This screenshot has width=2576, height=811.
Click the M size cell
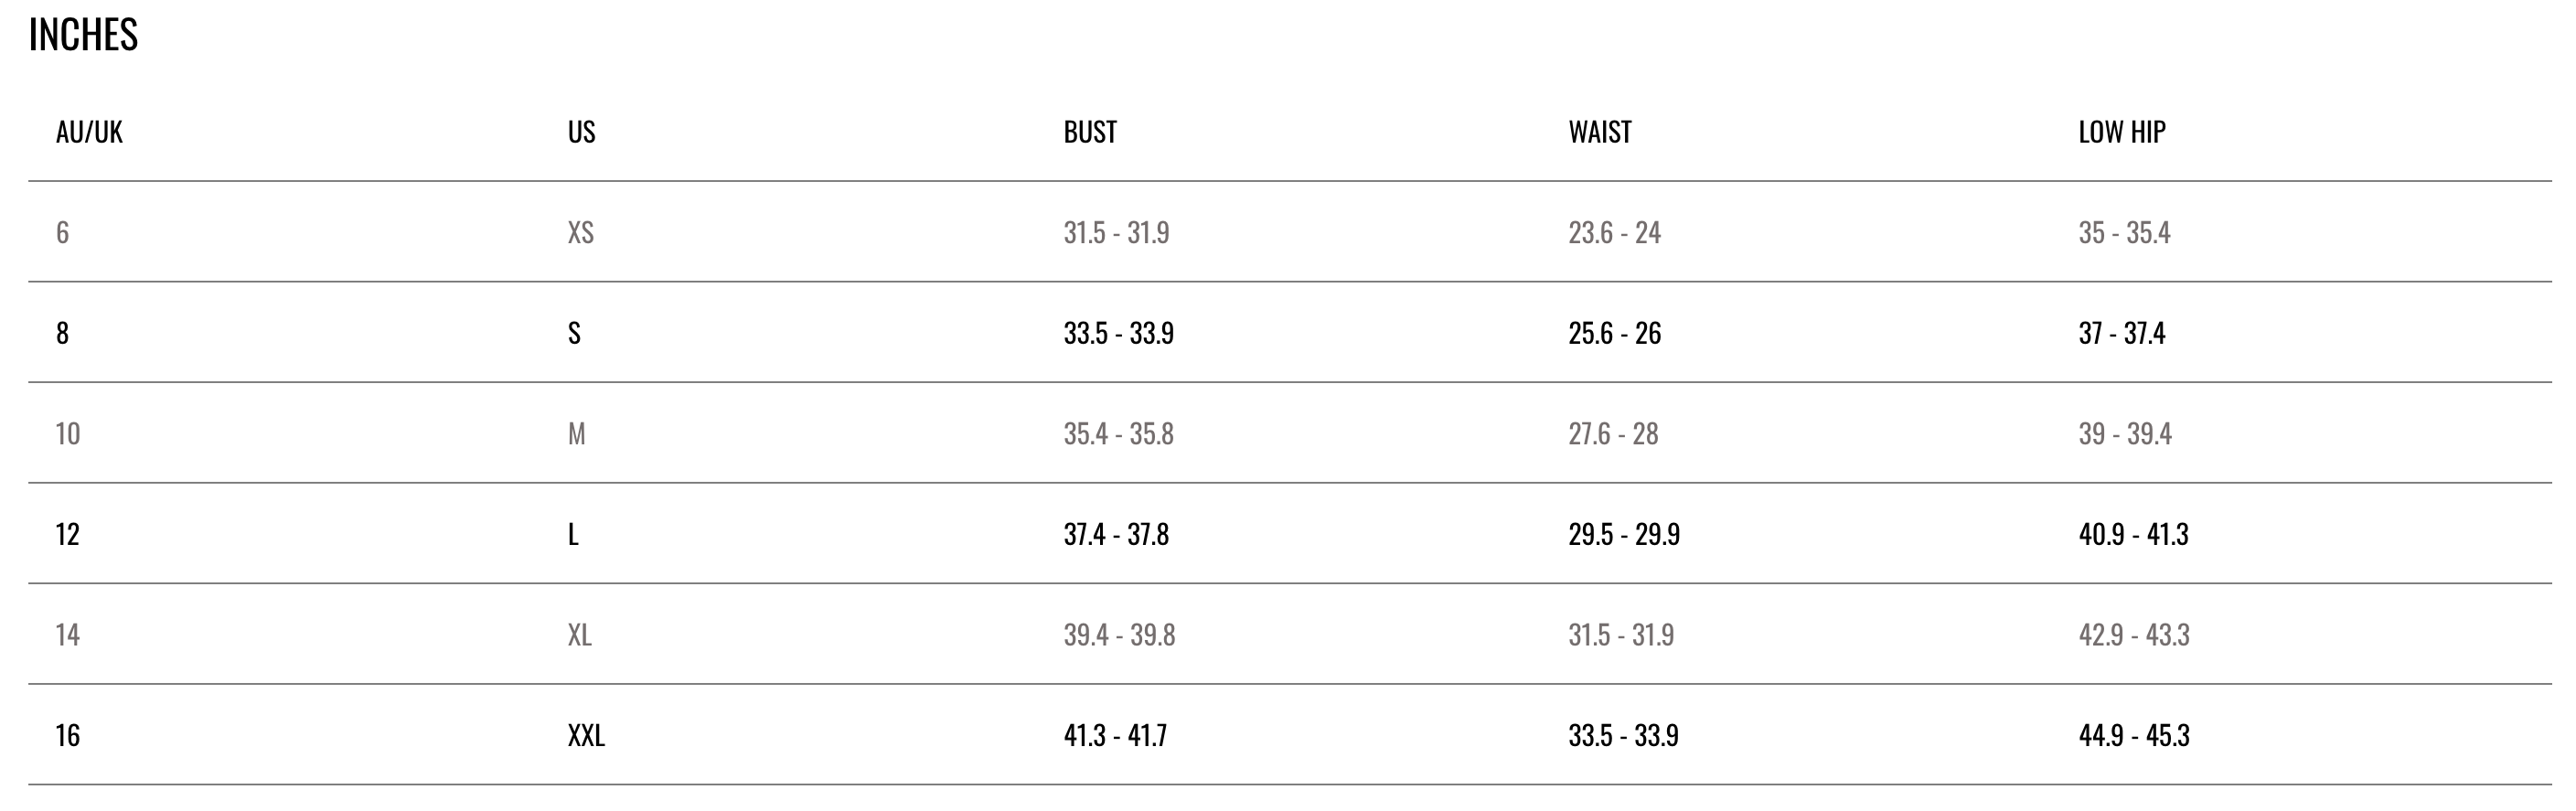(x=576, y=434)
